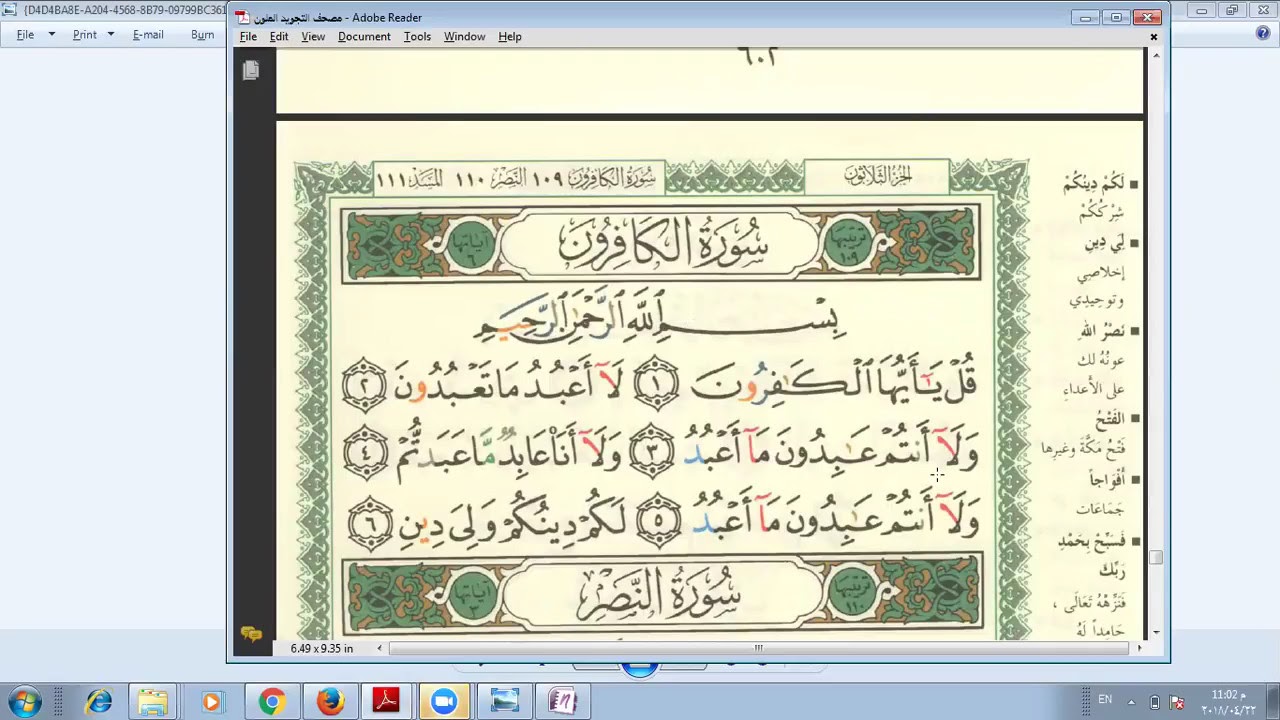The width and height of the screenshot is (1280, 720).
Task: Open the File menu in Adobe Reader
Action: (x=248, y=37)
